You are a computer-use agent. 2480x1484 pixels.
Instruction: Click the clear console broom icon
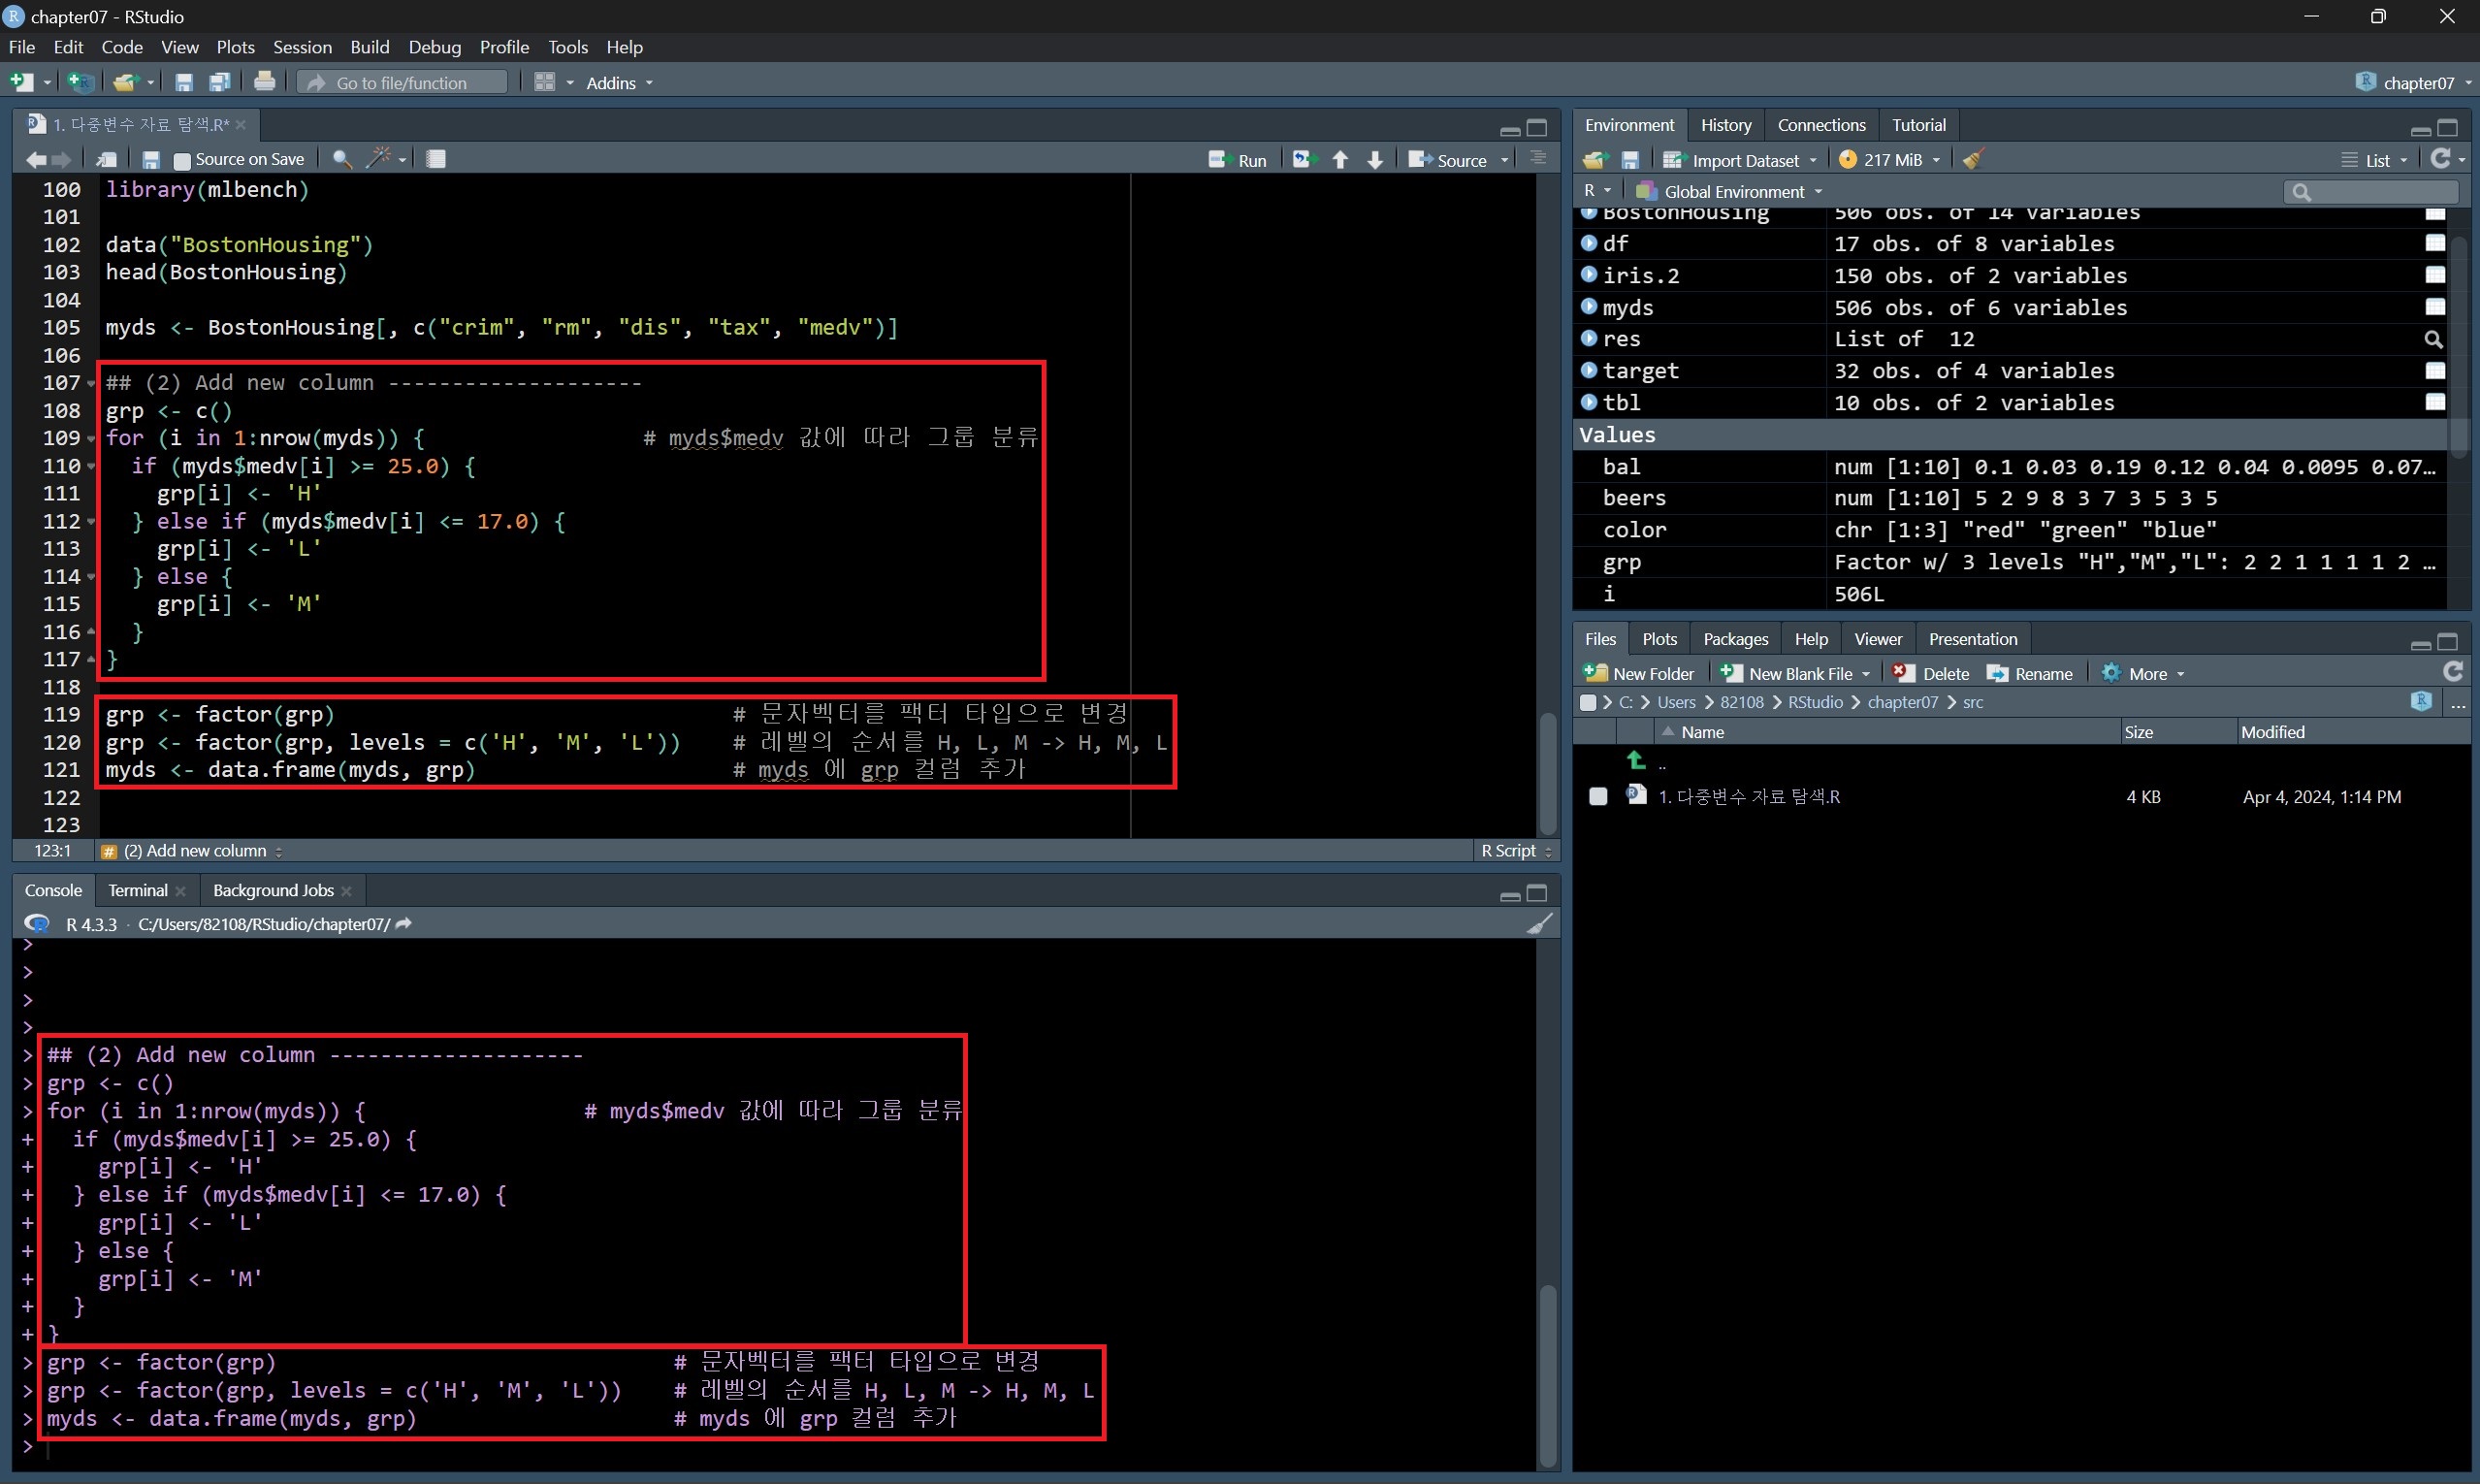[x=1540, y=924]
